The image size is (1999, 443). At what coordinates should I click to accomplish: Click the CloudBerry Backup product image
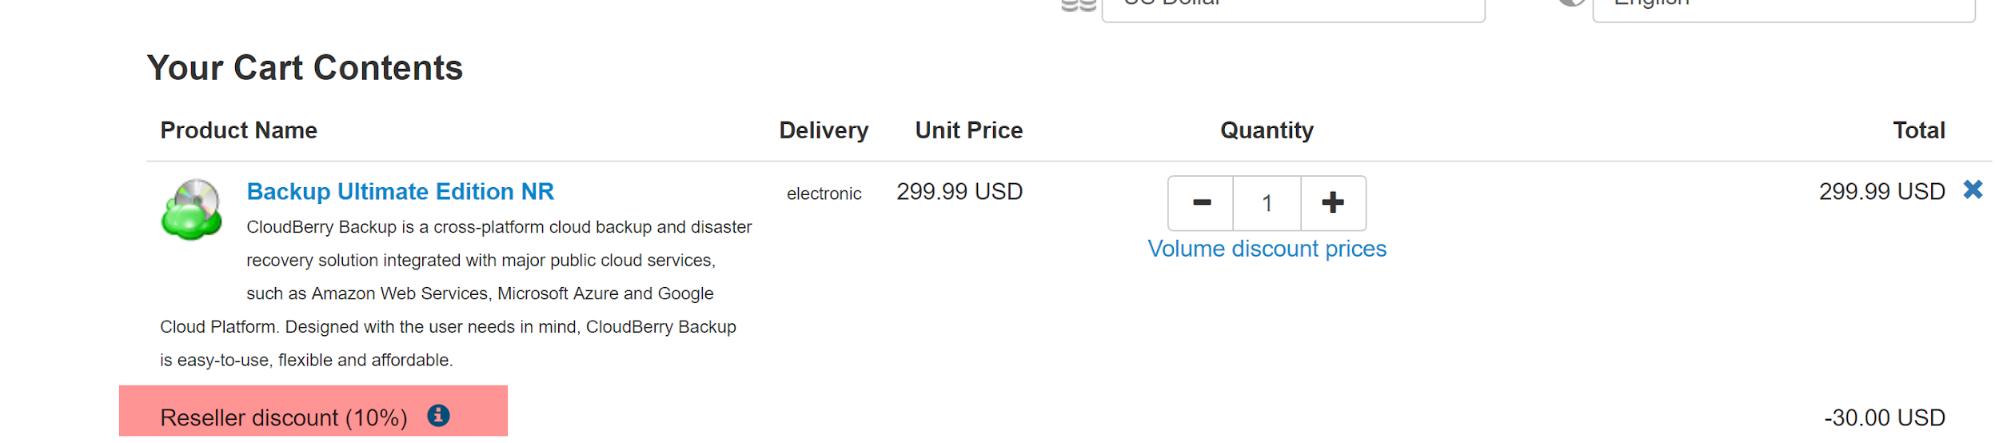(192, 210)
